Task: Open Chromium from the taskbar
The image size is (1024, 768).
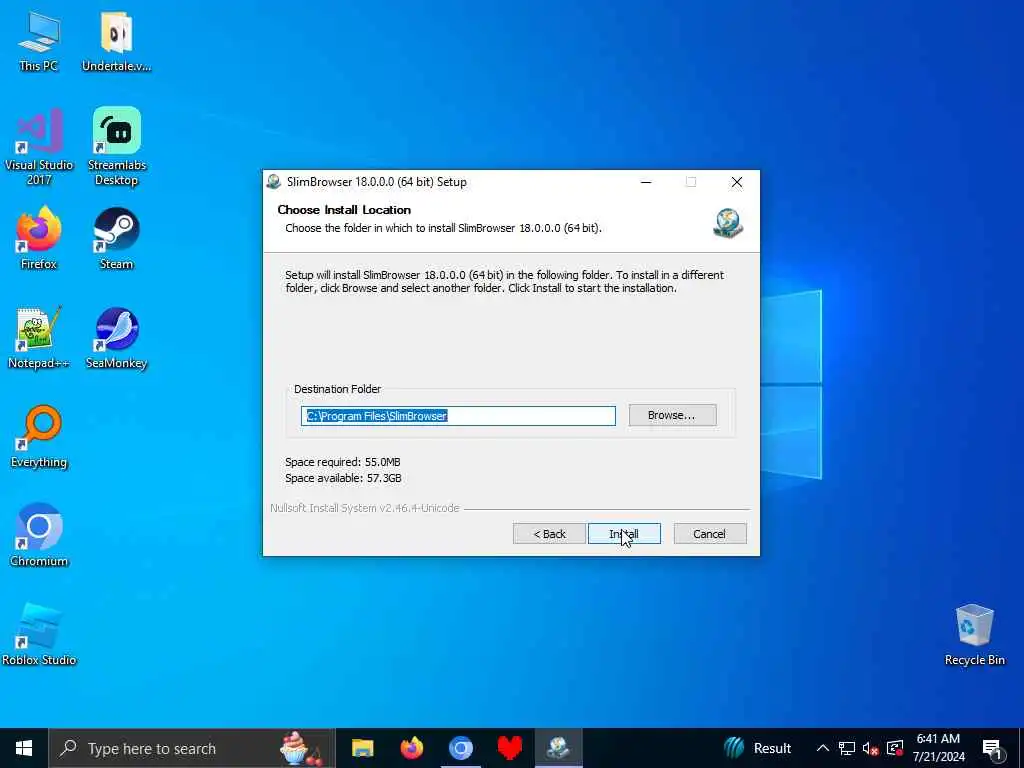Action: pos(460,748)
